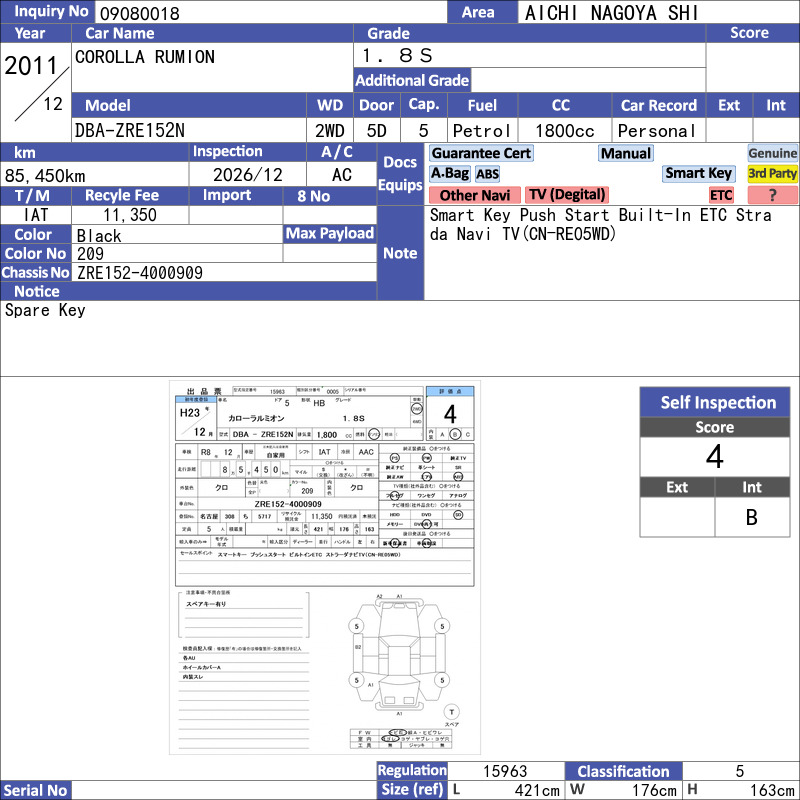
Task: Click the Max Payload label
Action: pos(330,234)
